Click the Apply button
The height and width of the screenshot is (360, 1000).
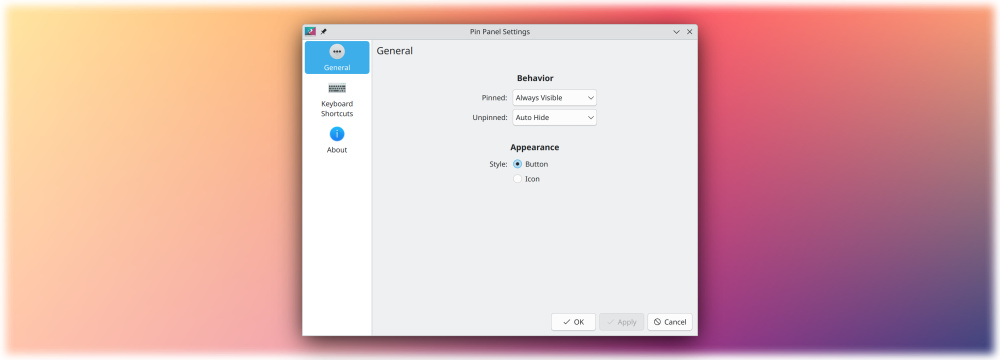[x=621, y=322]
